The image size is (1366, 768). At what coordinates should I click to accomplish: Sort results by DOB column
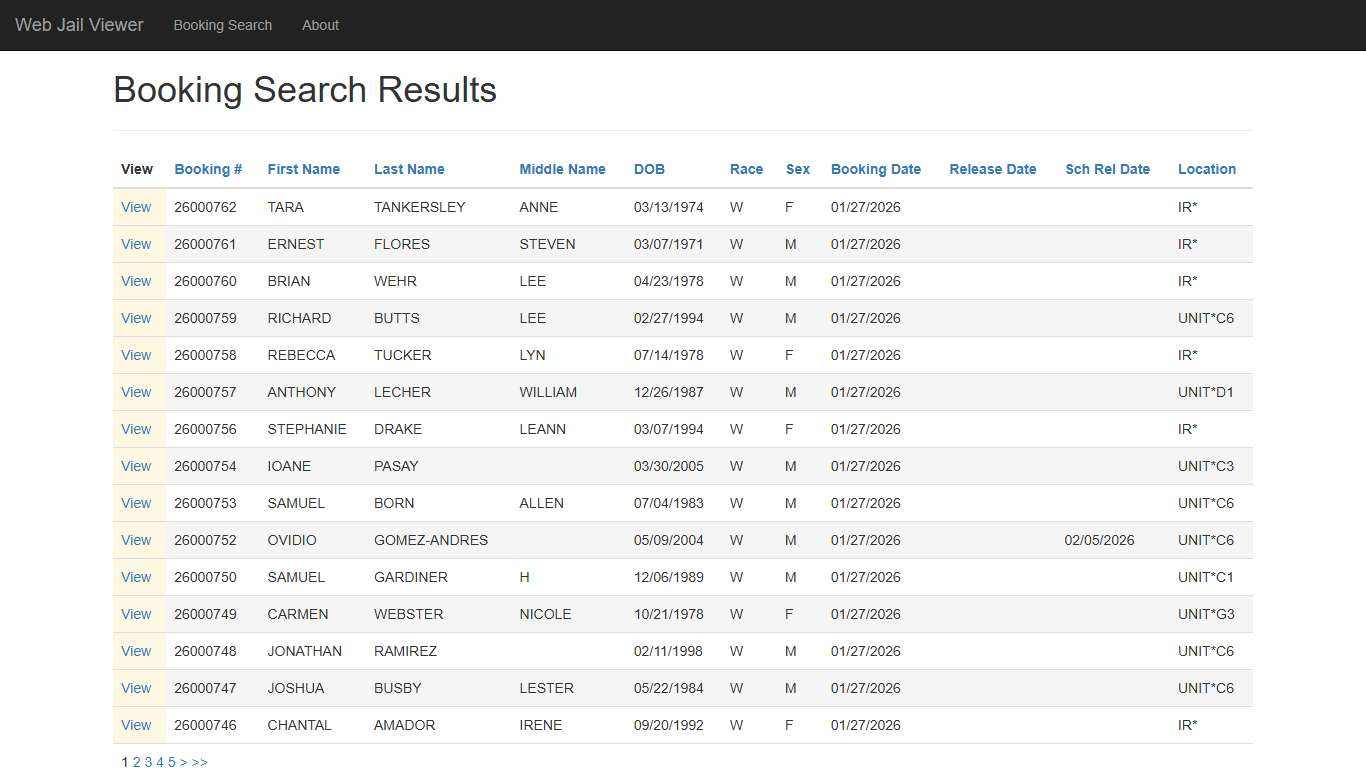click(x=649, y=169)
